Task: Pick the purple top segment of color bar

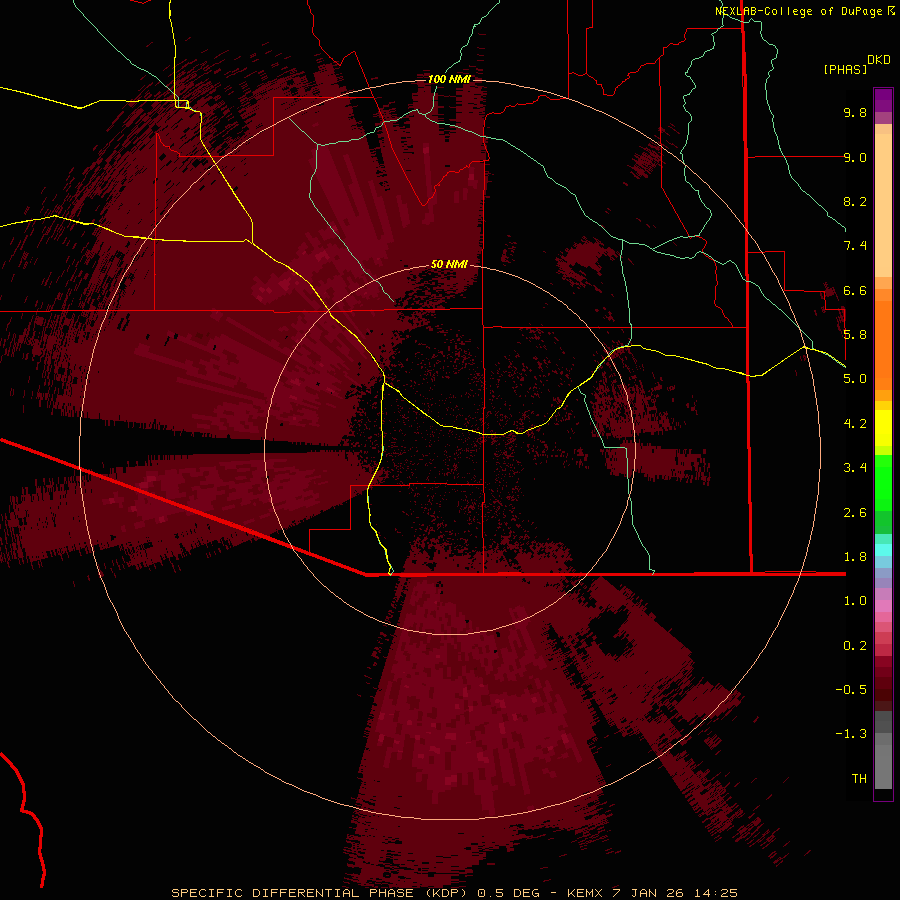Action: pyautogui.click(x=883, y=100)
